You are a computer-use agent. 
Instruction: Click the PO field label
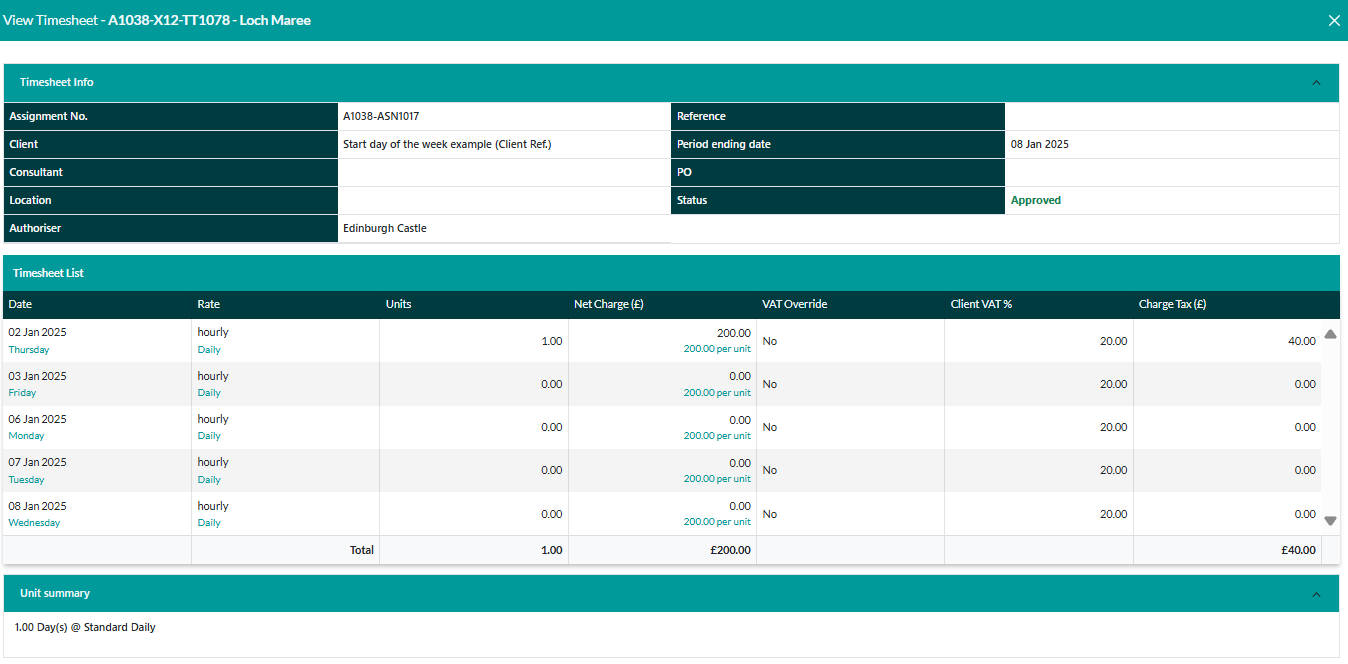[684, 172]
